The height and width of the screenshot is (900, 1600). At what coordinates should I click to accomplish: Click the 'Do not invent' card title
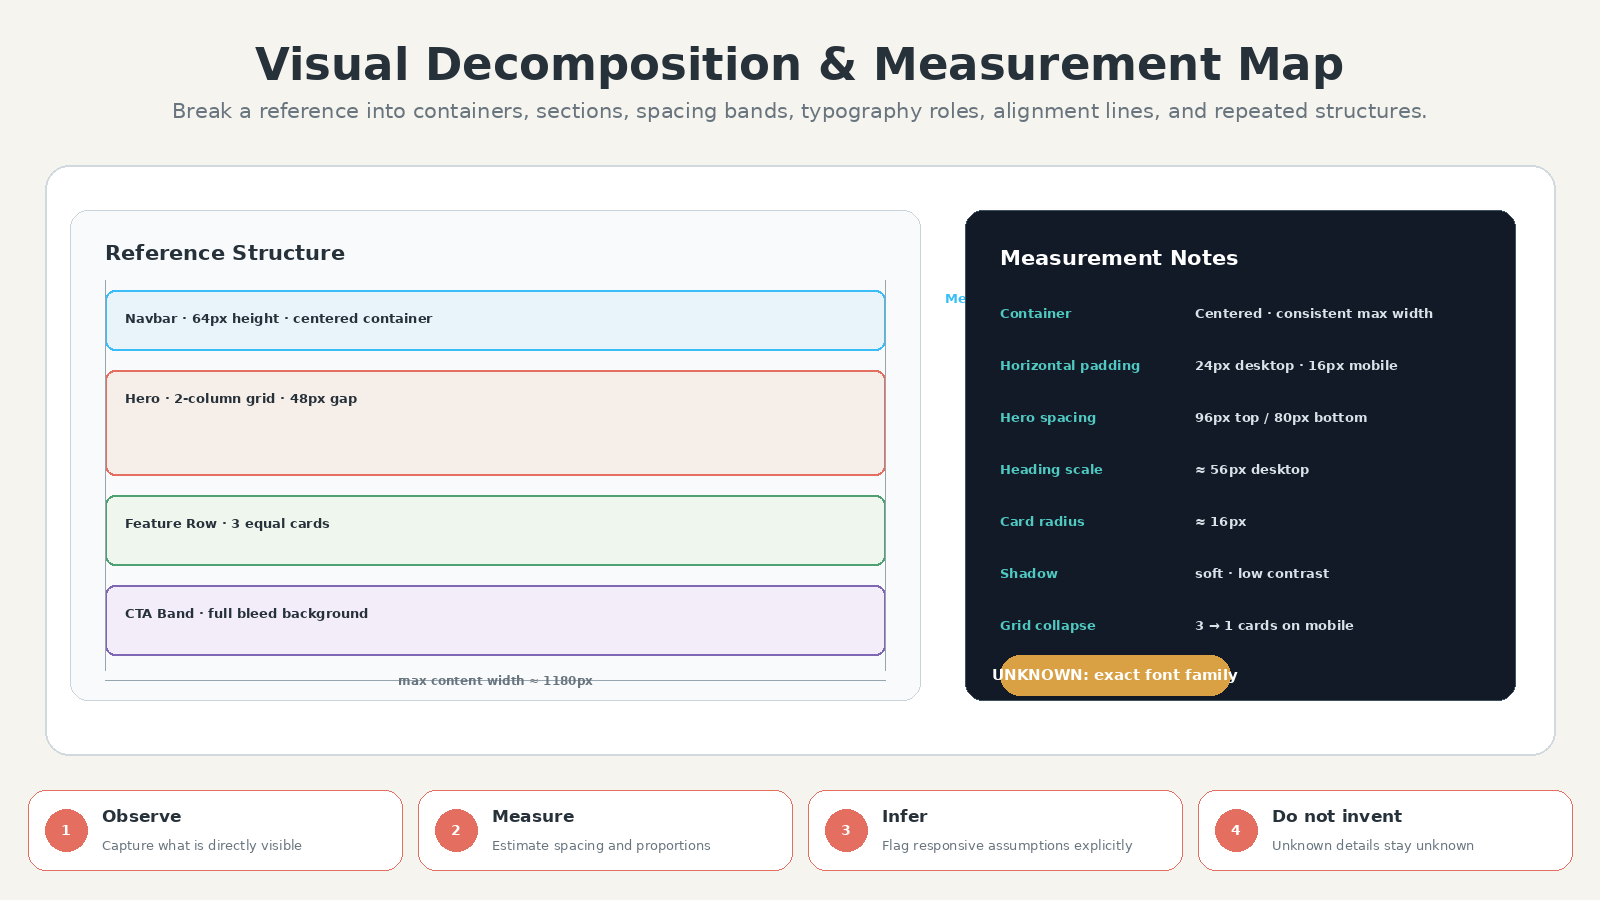click(x=1337, y=817)
